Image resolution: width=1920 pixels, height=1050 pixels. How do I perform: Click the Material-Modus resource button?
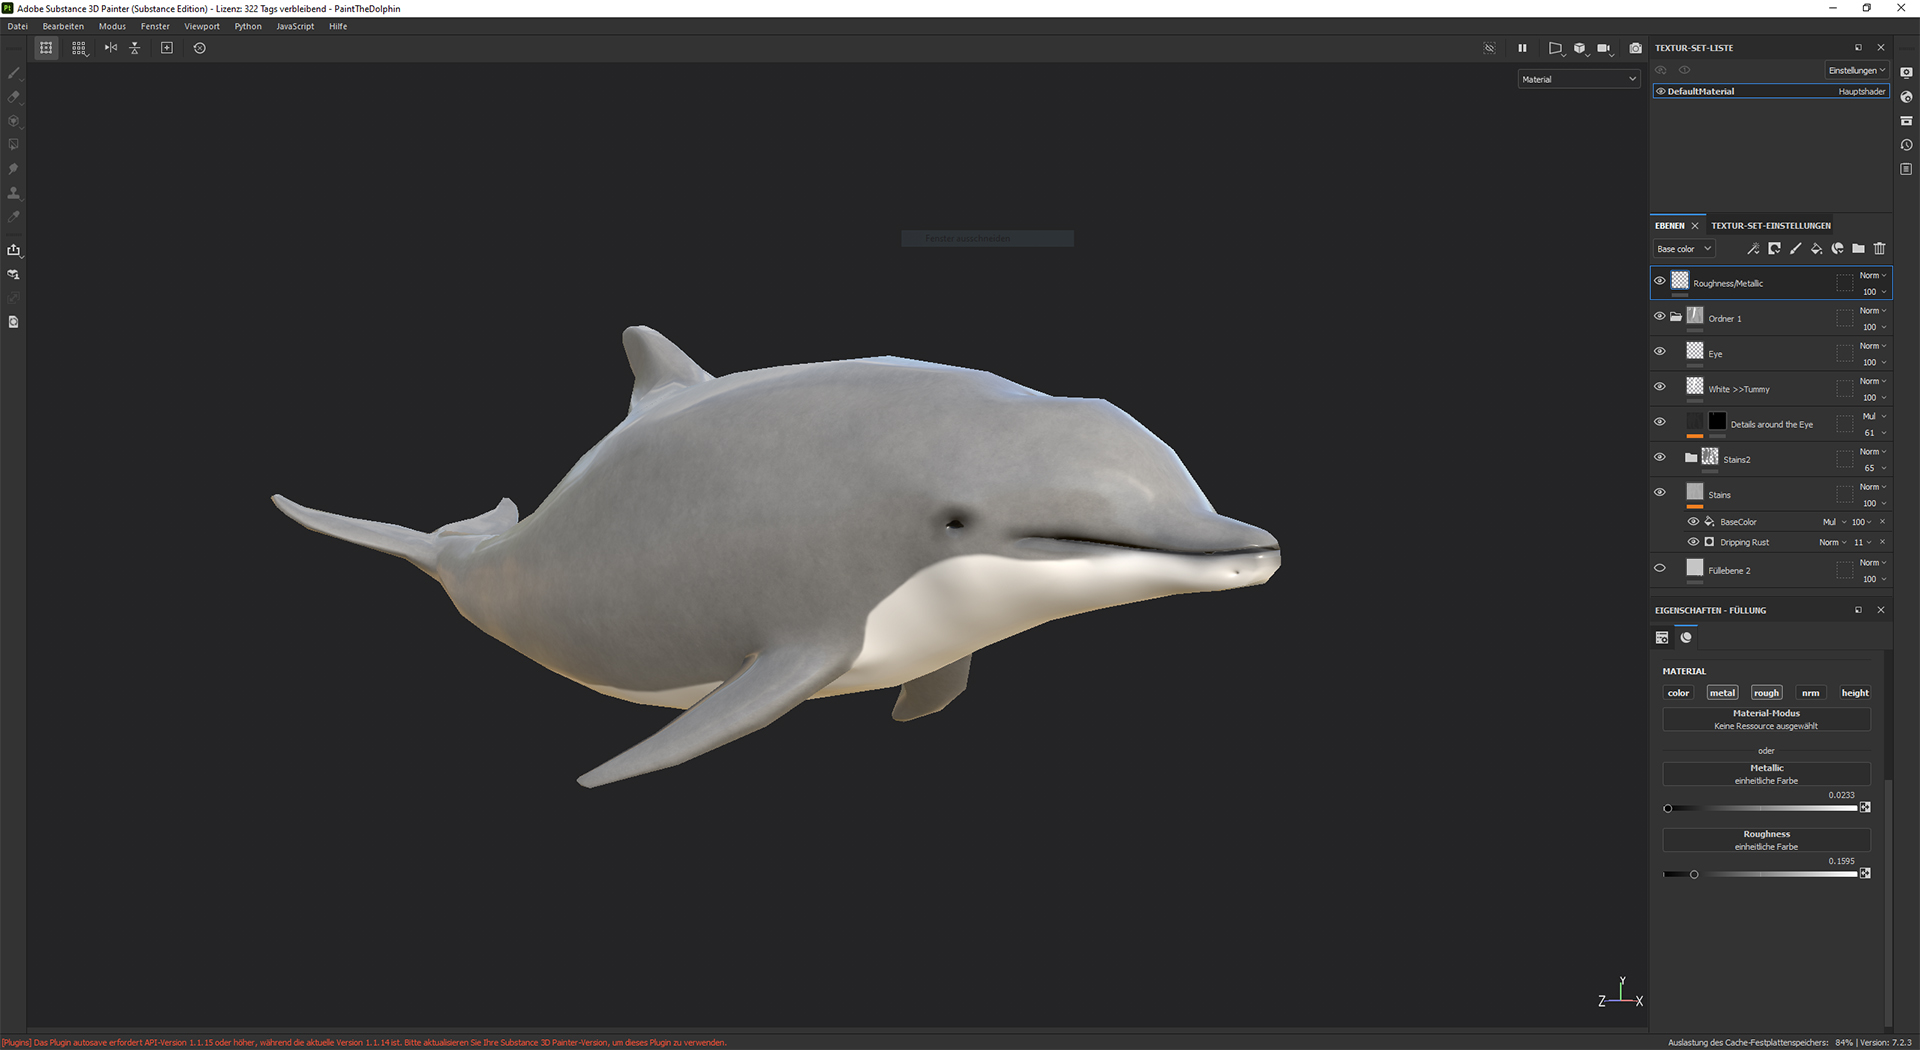pos(1766,719)
